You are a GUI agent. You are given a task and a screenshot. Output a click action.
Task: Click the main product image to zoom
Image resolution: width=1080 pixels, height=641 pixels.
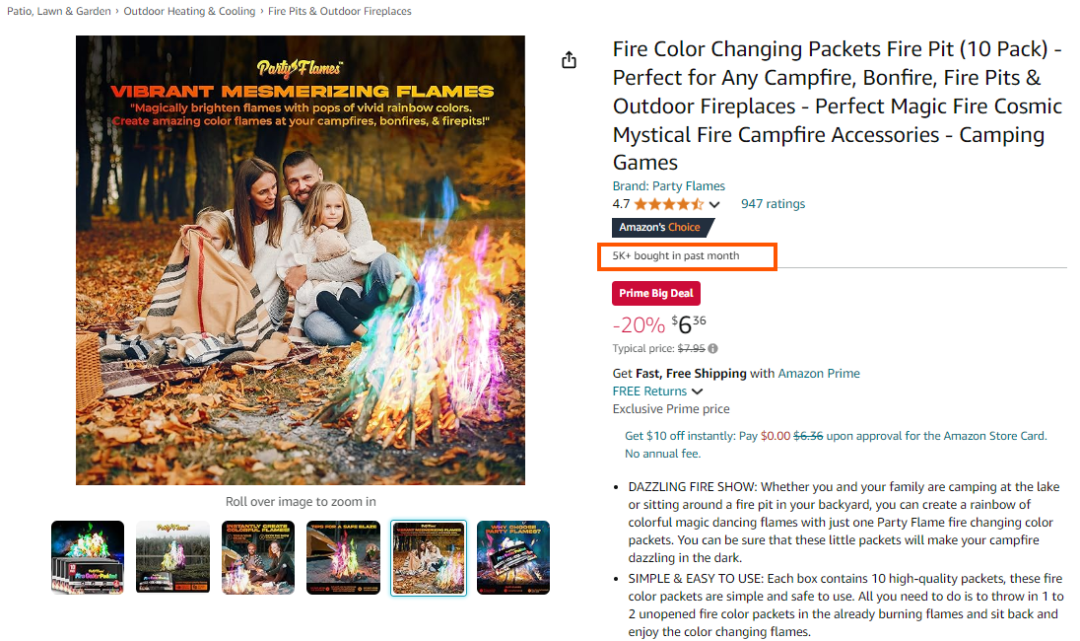pos(300,260)
